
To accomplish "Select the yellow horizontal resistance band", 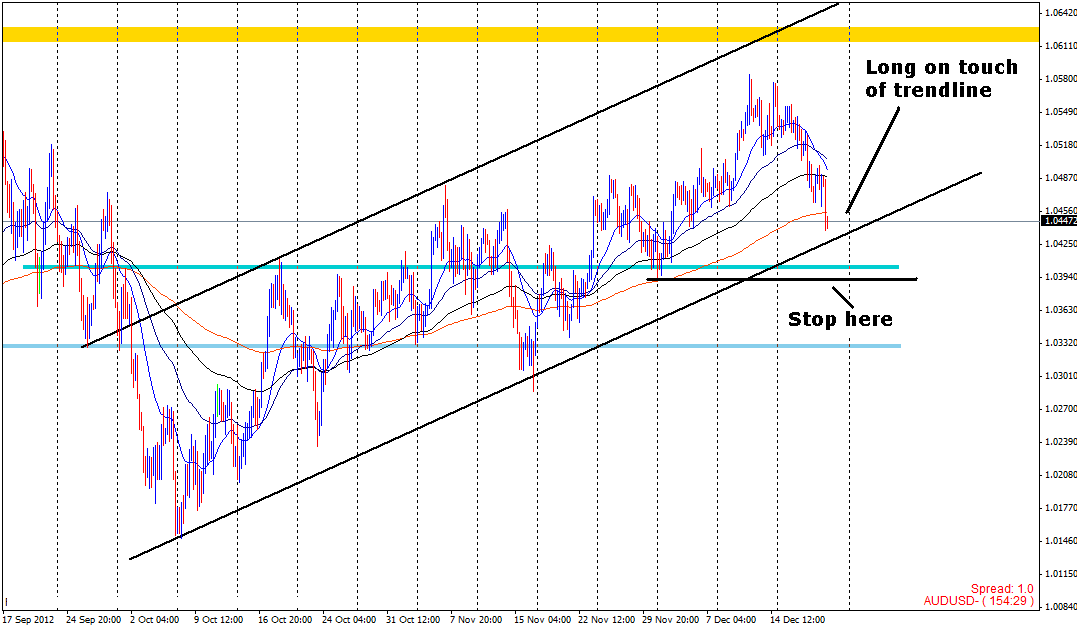I will tap(520, 34).
